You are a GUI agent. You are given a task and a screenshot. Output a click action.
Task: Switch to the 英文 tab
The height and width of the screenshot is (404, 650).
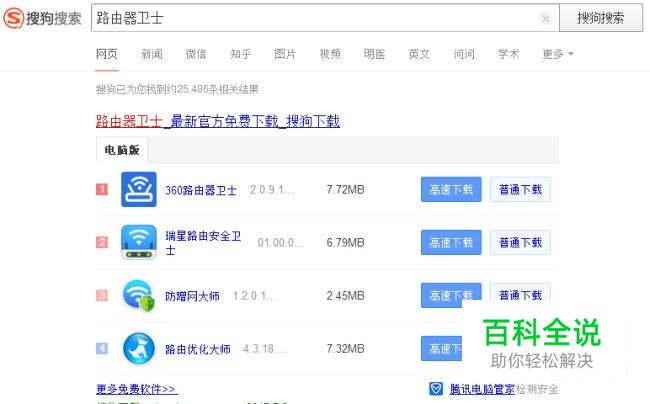point(419,54)
